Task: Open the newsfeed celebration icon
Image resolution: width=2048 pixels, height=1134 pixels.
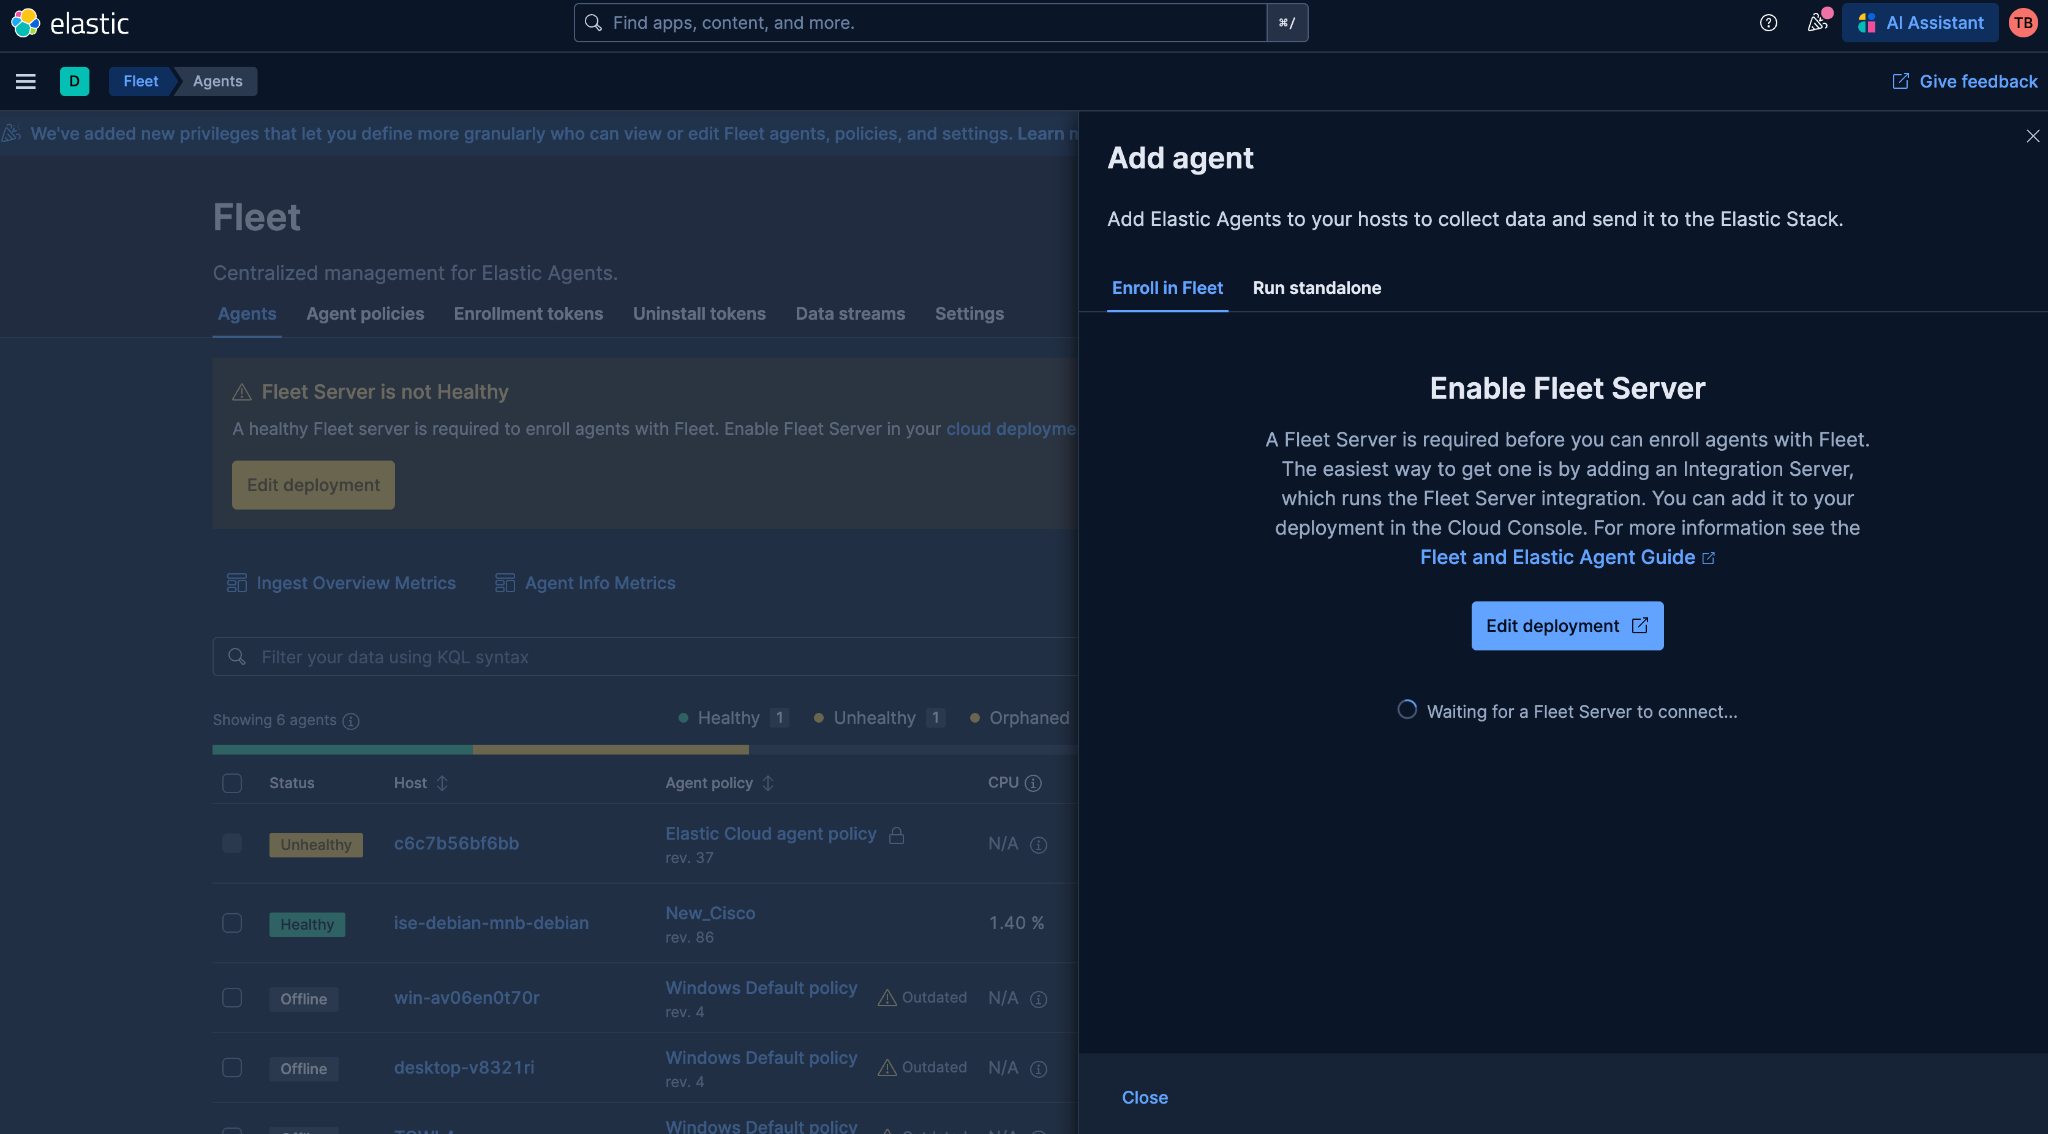Action: pos(1817,22)
